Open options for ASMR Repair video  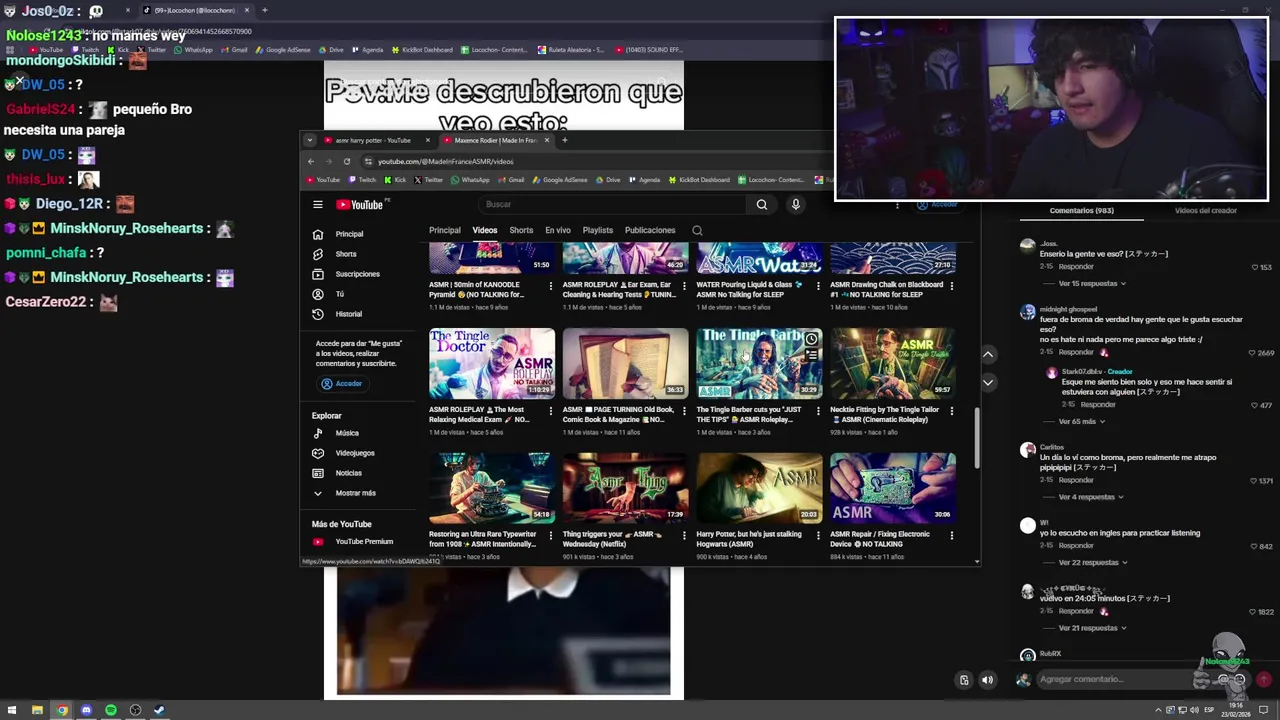click(951, 536)
